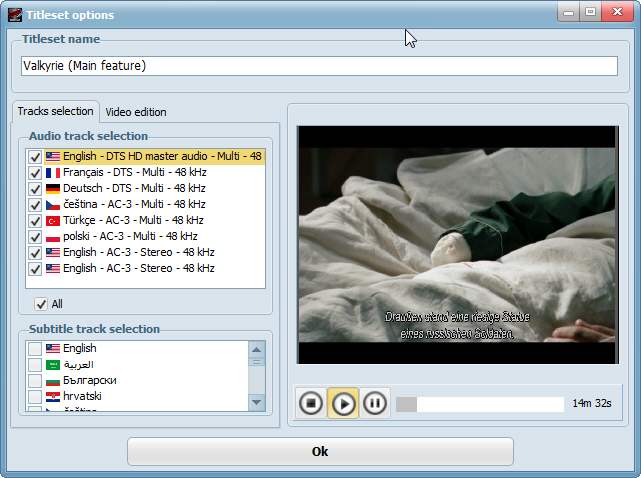Enable the Arabic subtitle track
This screenshot has height=478, width=641.
coord(35,365)
